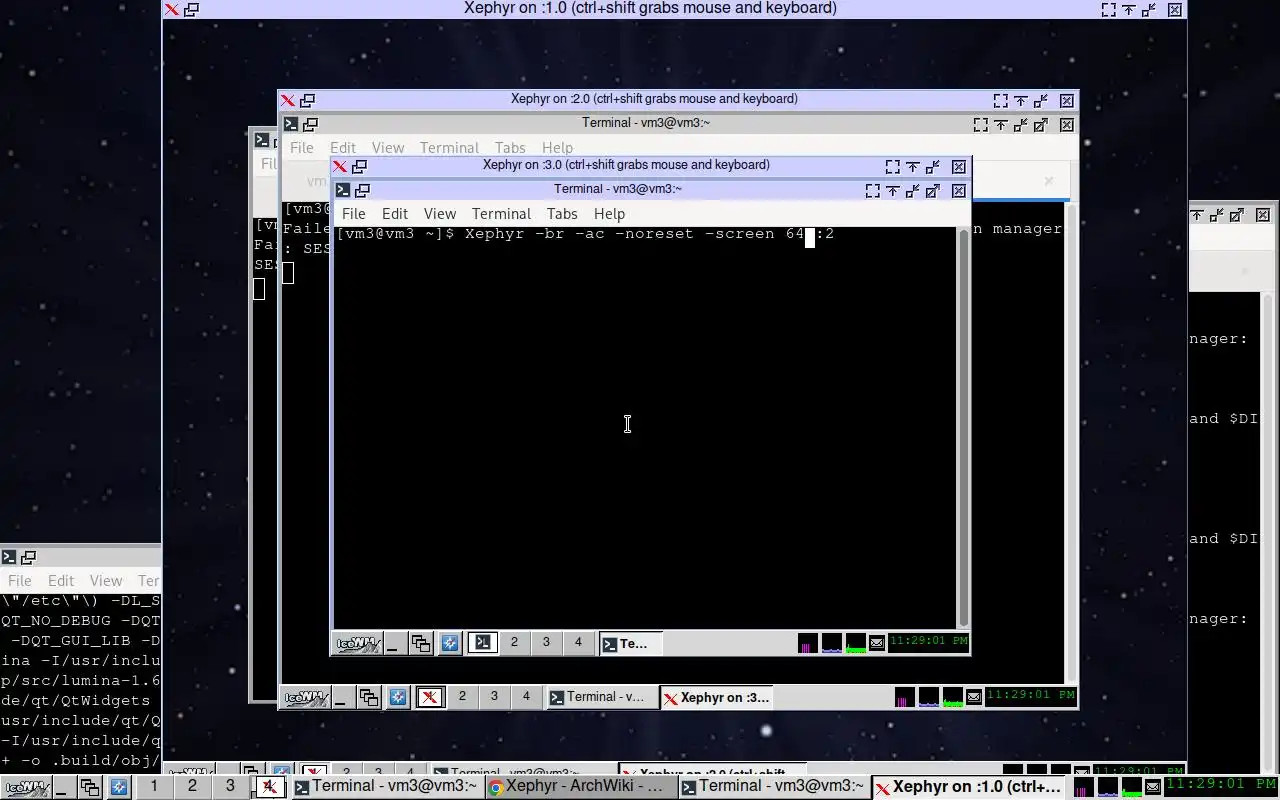Switch to workspace 3 on host bottom taskbar
The image size is (1280, 800).
pos(230,786)
